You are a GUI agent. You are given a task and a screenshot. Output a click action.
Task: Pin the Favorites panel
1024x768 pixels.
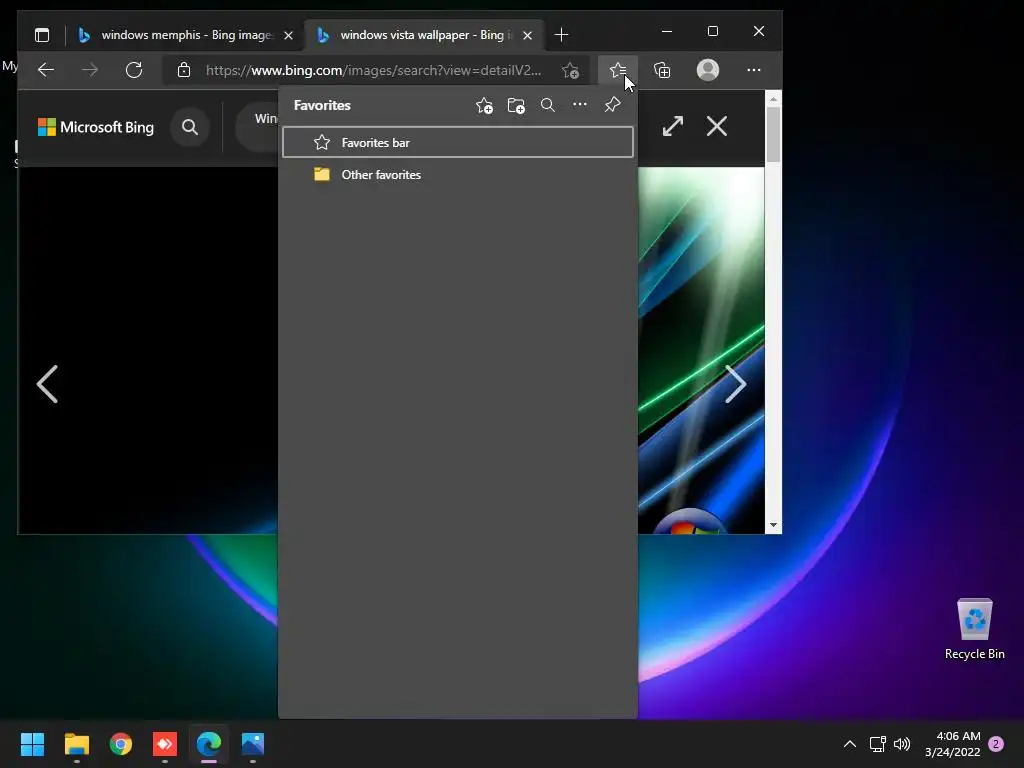(612, 104)
